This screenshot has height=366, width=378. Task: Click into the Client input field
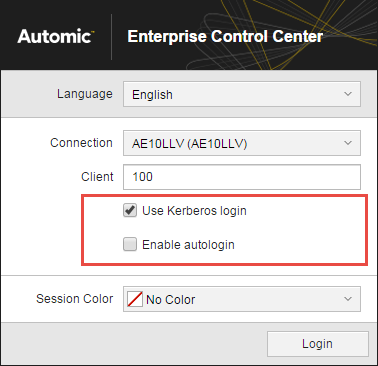242,177
